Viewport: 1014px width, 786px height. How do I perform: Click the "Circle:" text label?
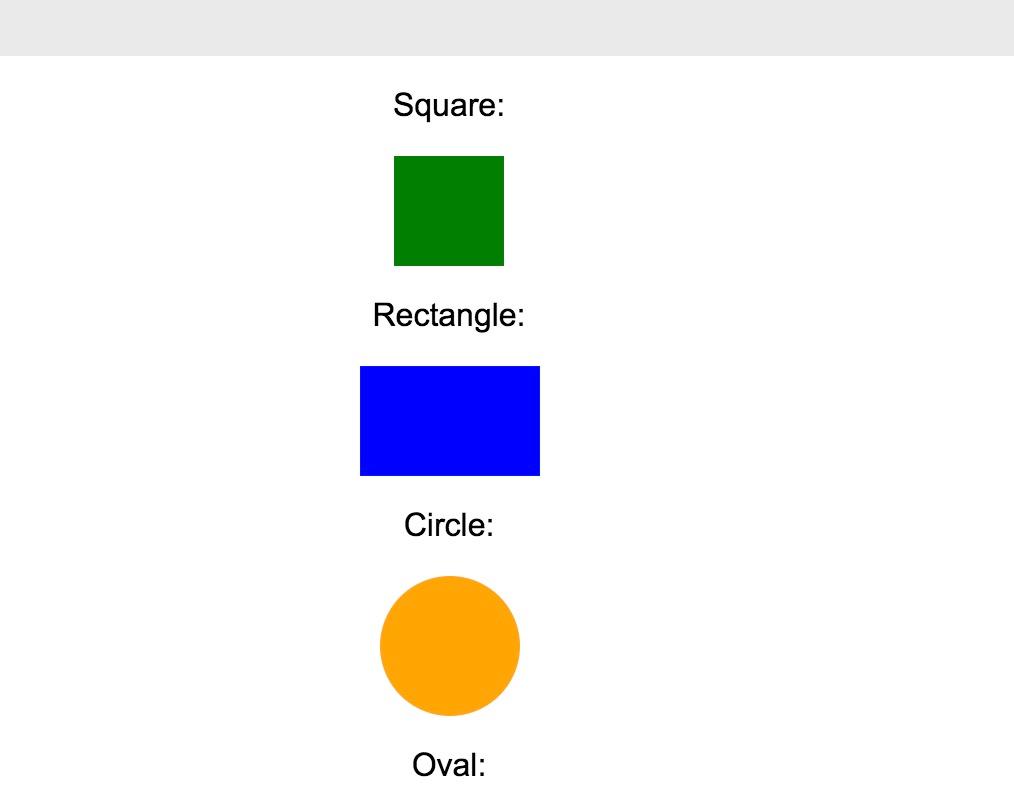pos(449,525)
